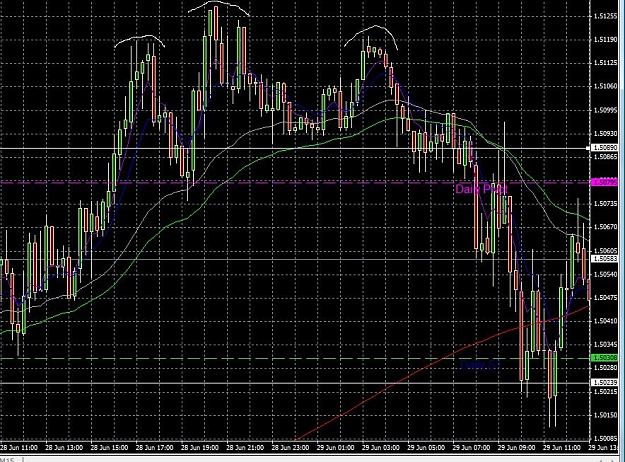Click the '29 Jun 01:00' time label
Image resolution: width=625 pixels, height=462 pixels.
point(335,448)
